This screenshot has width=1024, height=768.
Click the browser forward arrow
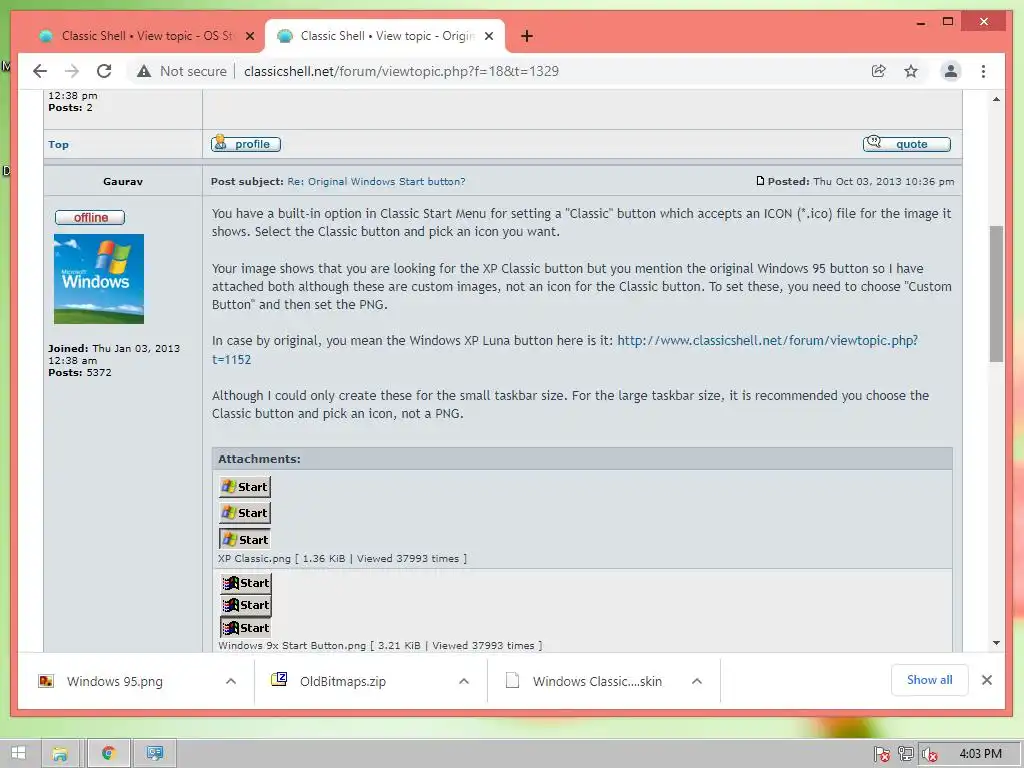tap(72, 71)
